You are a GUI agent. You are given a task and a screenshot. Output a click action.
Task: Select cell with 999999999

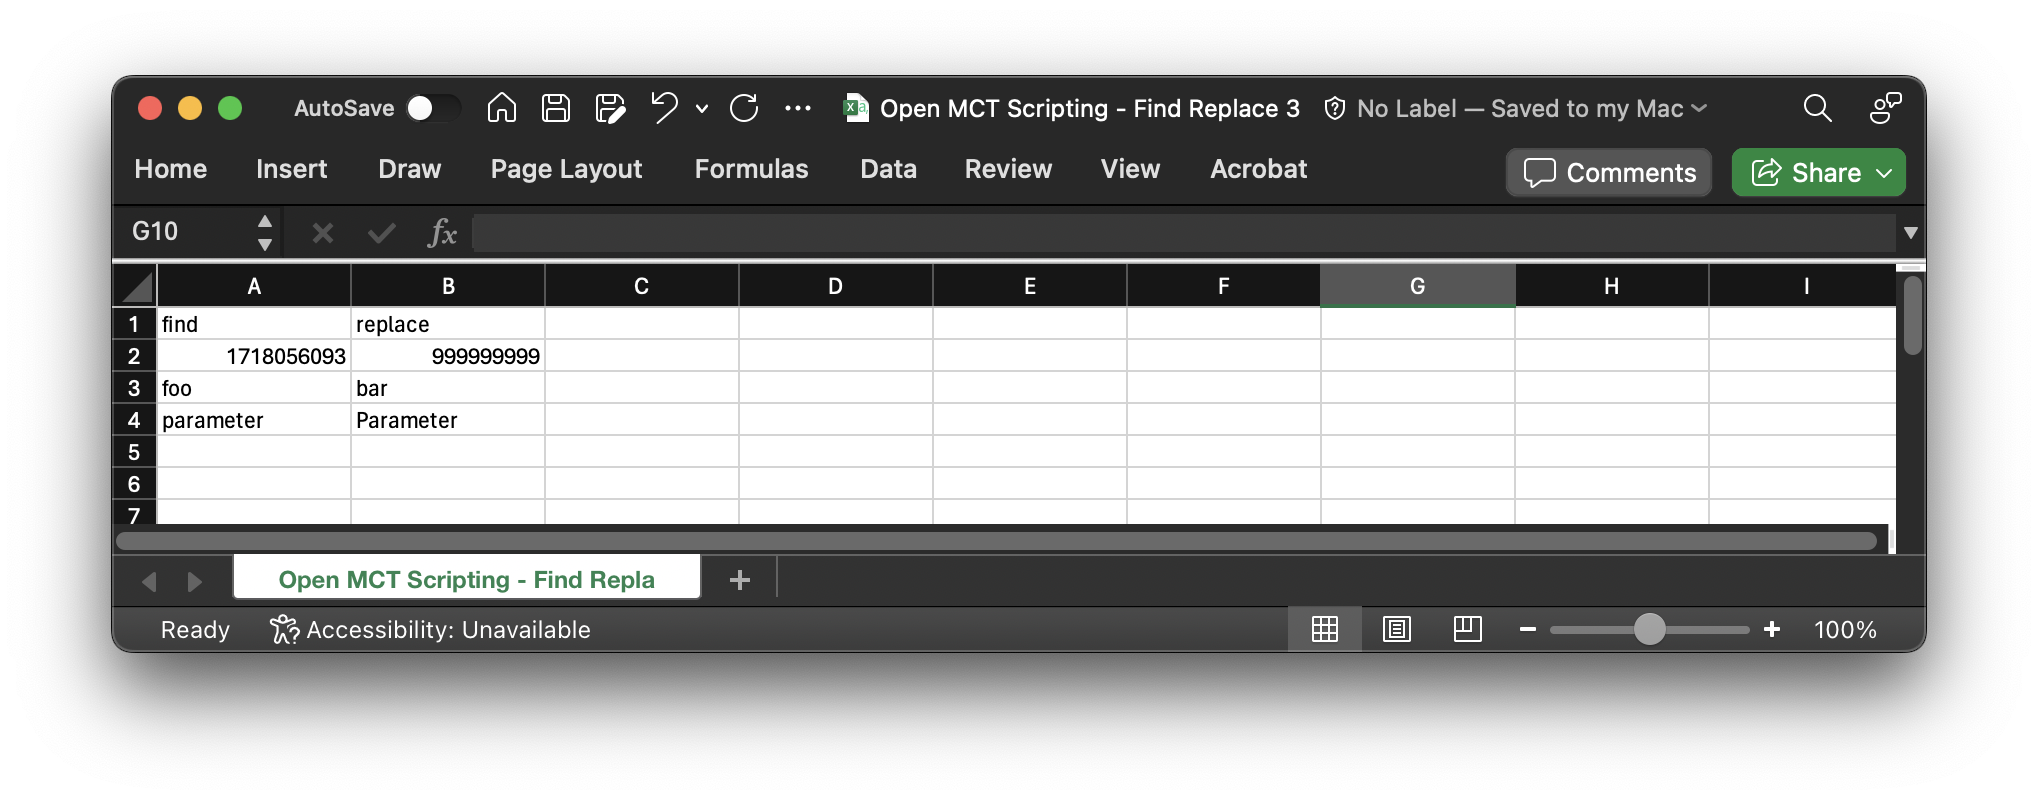click(448, 356)
